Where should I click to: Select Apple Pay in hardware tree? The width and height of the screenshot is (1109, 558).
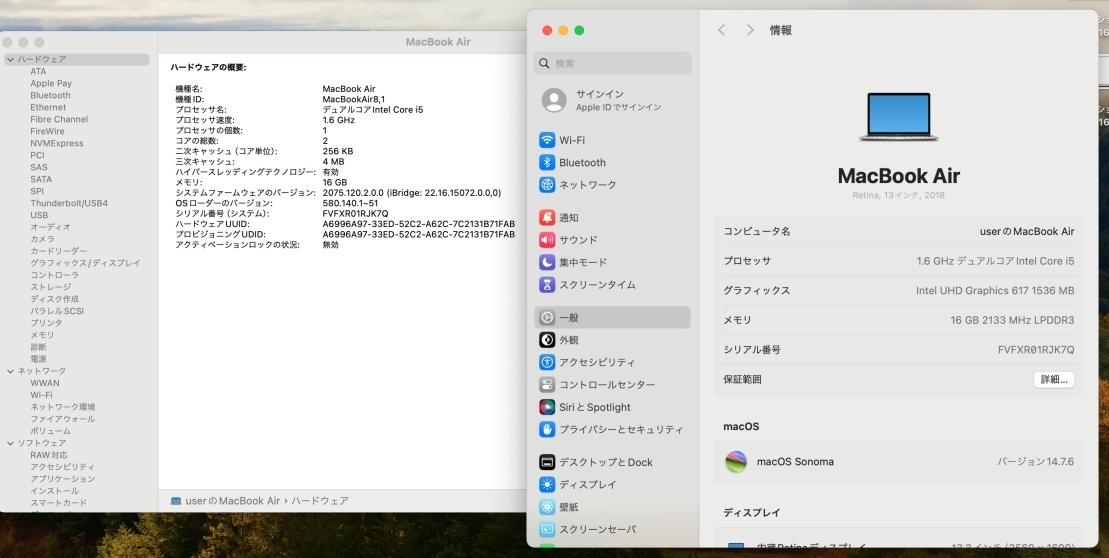click(51, 83)
